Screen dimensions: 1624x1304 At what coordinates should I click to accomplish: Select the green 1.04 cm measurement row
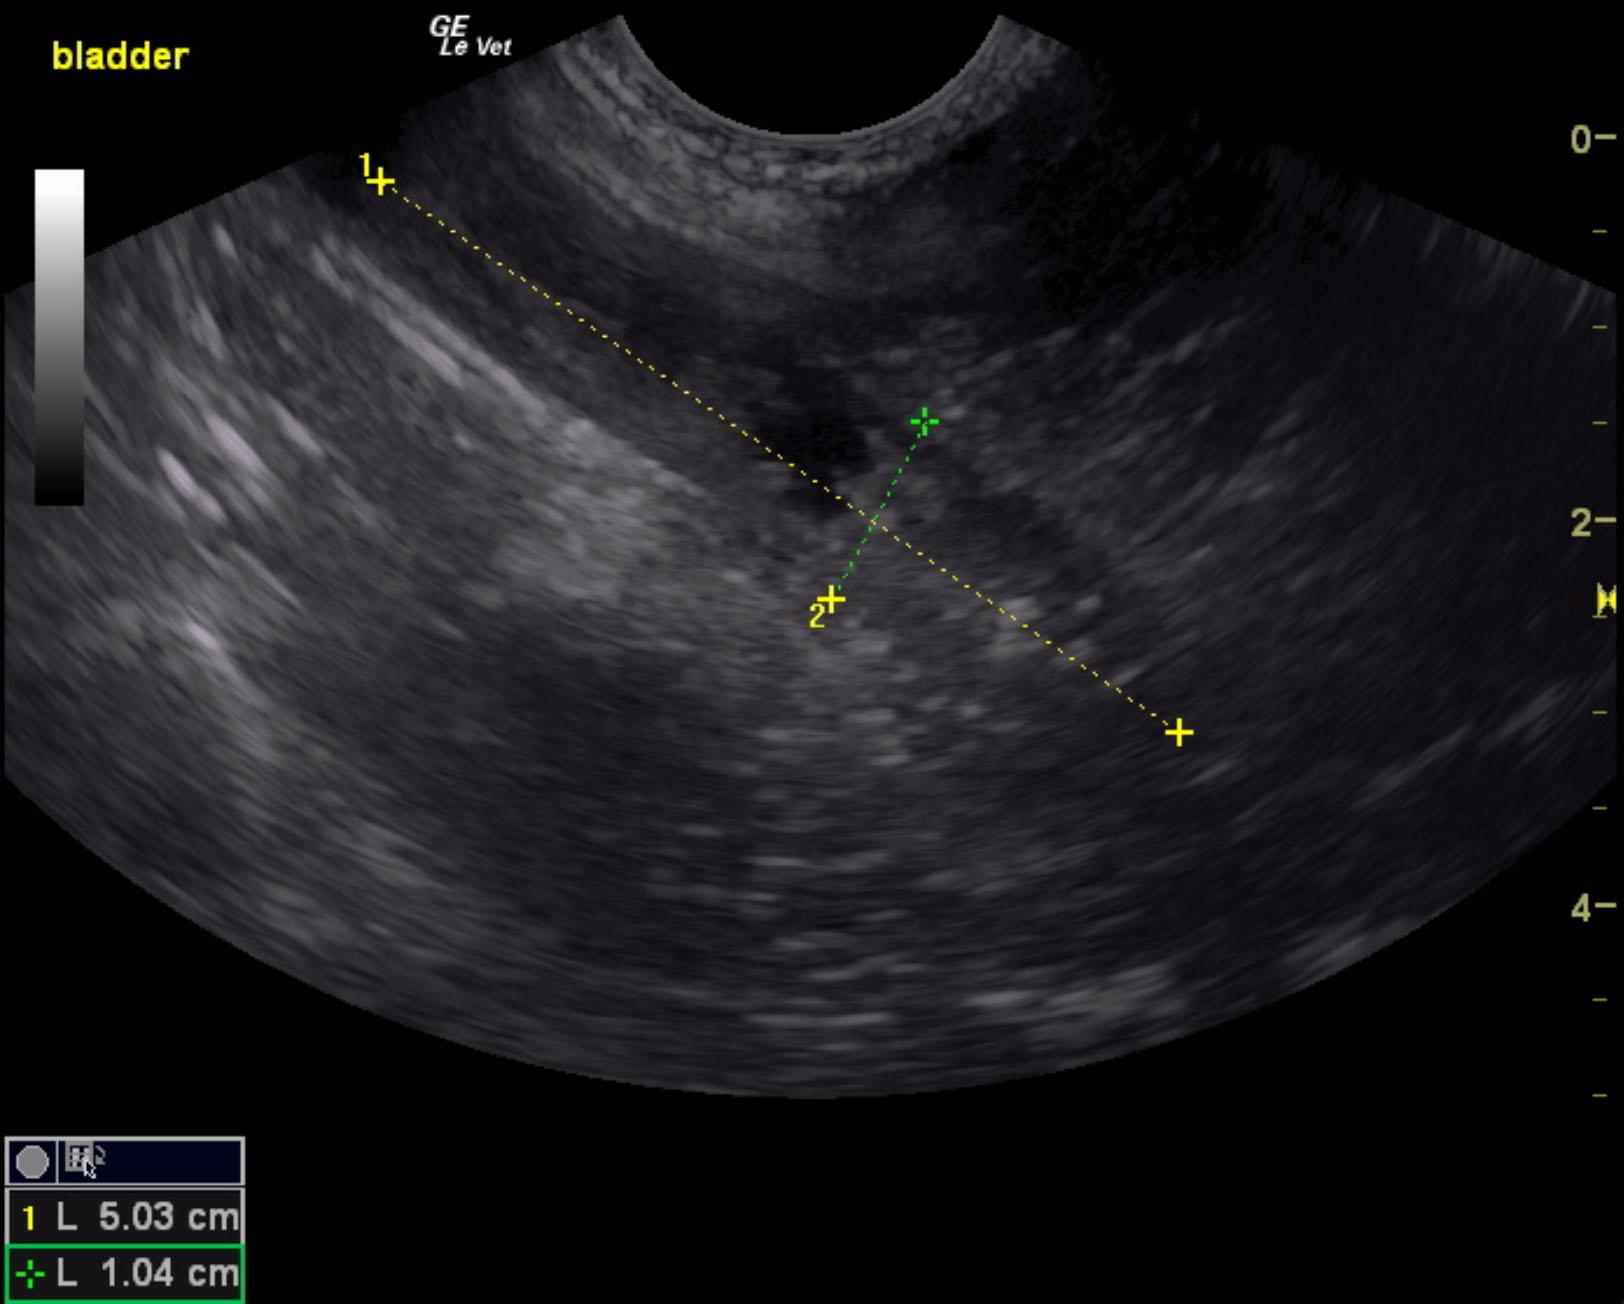[x=125, y=1274]
